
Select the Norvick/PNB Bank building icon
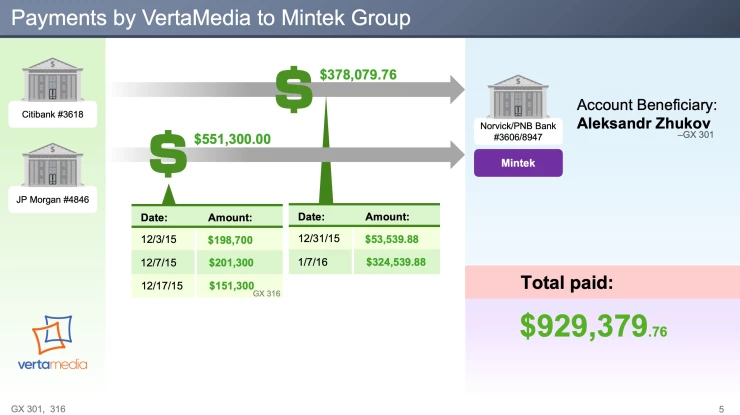click(516, 97)
